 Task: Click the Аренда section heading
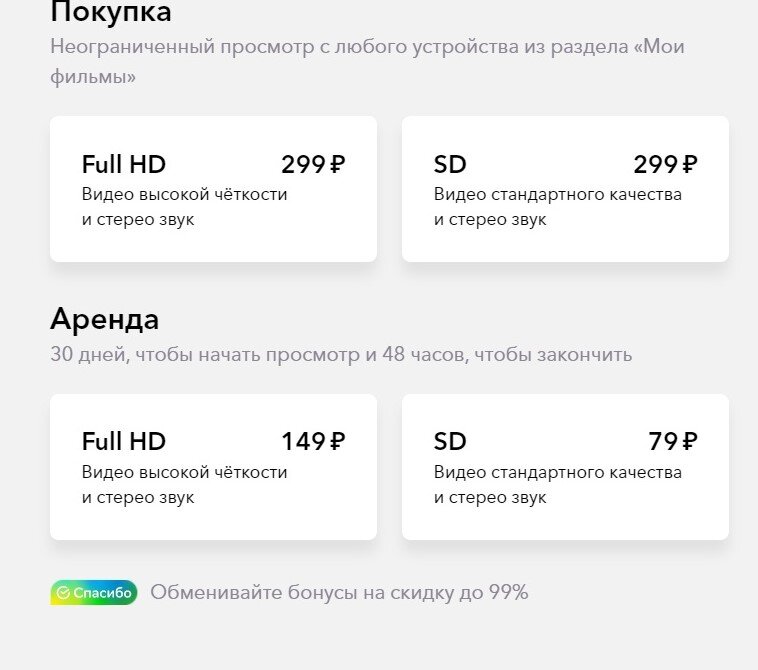point(104,319)
